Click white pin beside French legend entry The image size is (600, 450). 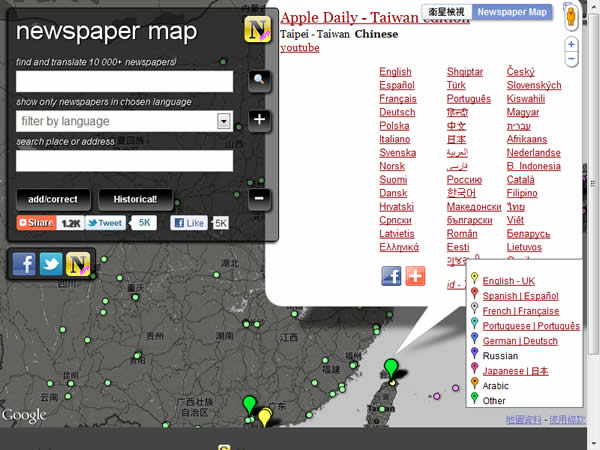[474, 308]
